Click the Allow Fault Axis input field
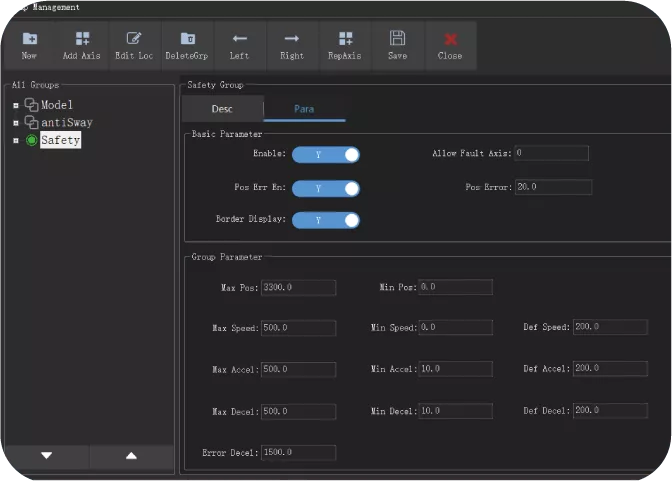This screenshot has height=483, width=672. tap(552, 153)
